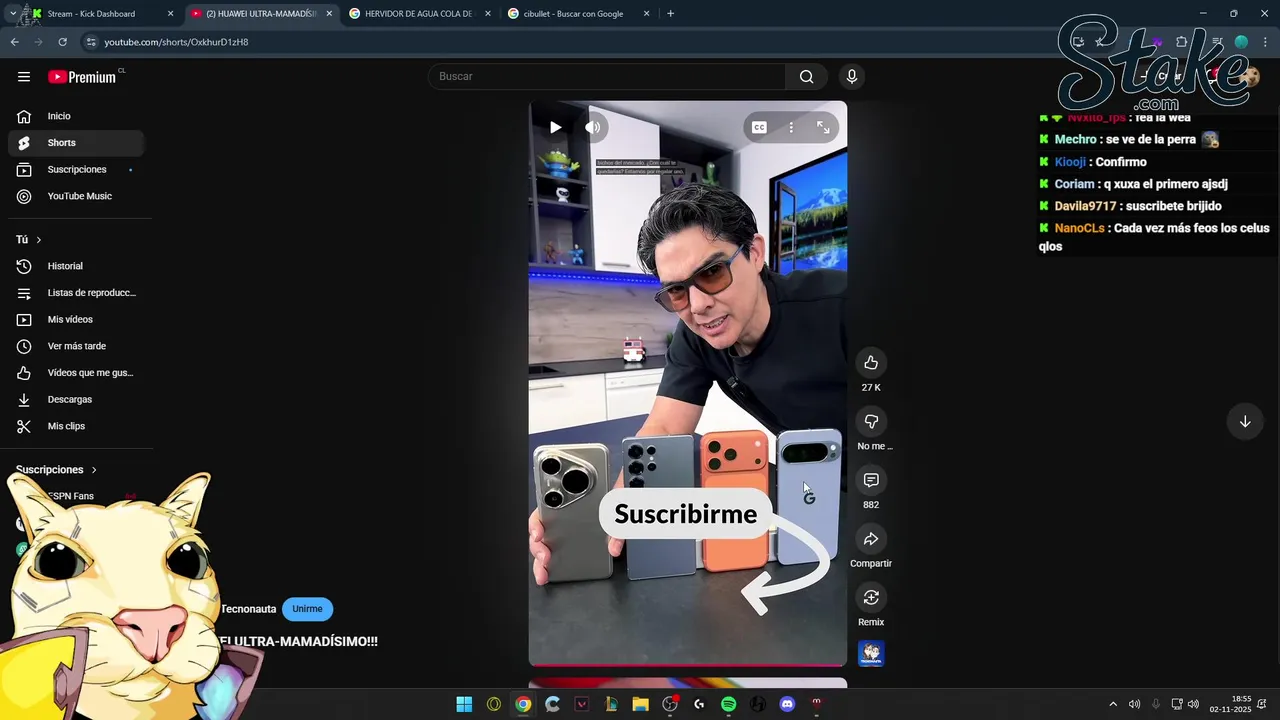Like the Short with thumbs up
The image size is (1280, 720).
871,363
